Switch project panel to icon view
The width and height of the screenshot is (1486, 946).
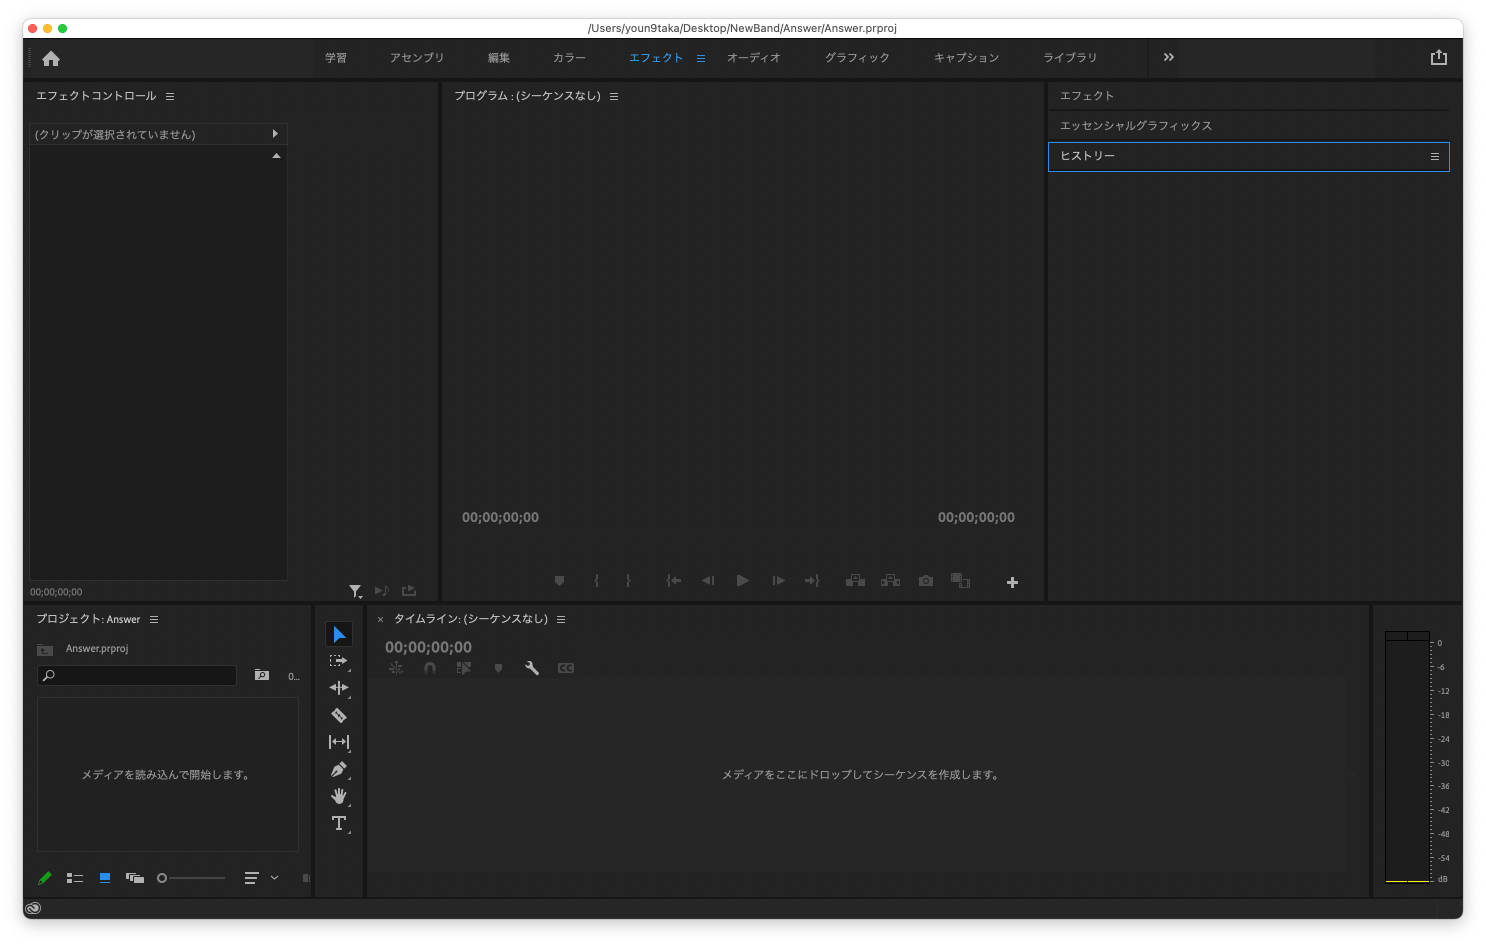[x=105, y=878]
